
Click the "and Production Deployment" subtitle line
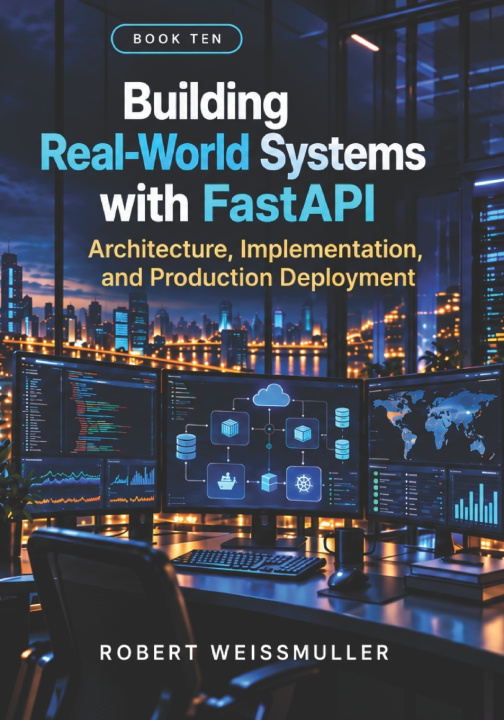click(258, 277)
